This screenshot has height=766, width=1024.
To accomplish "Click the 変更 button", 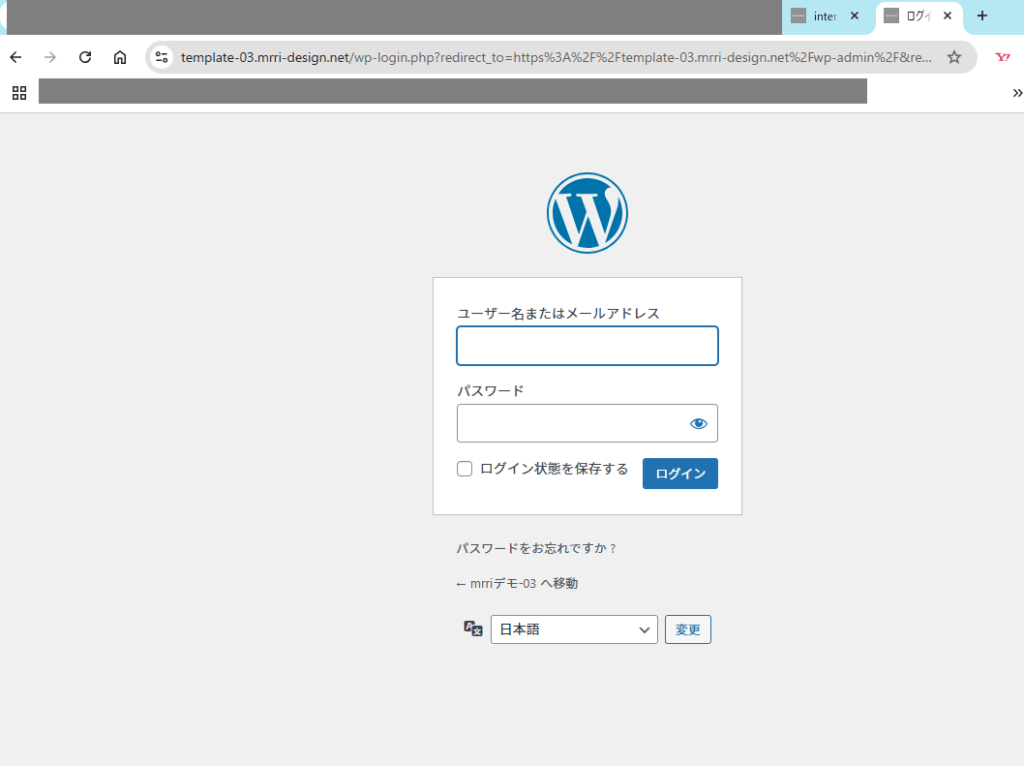I will coord(688,629).
